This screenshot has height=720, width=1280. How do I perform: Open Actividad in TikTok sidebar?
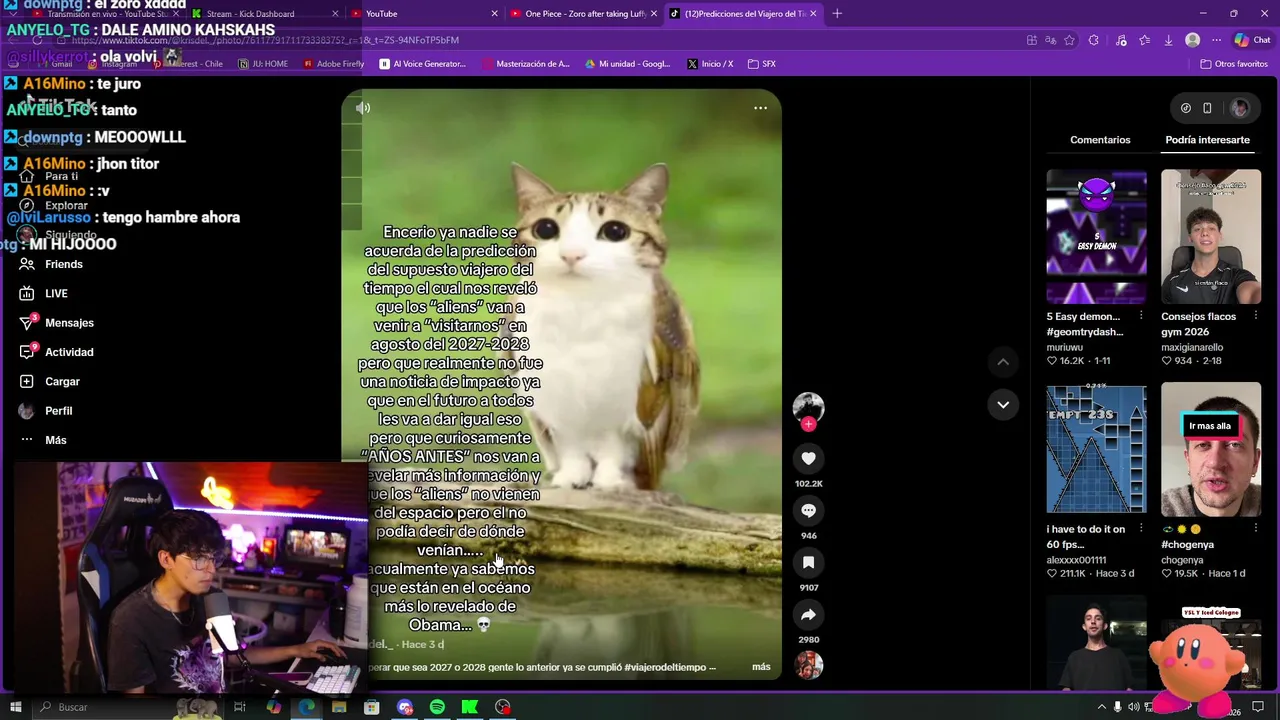55,352
